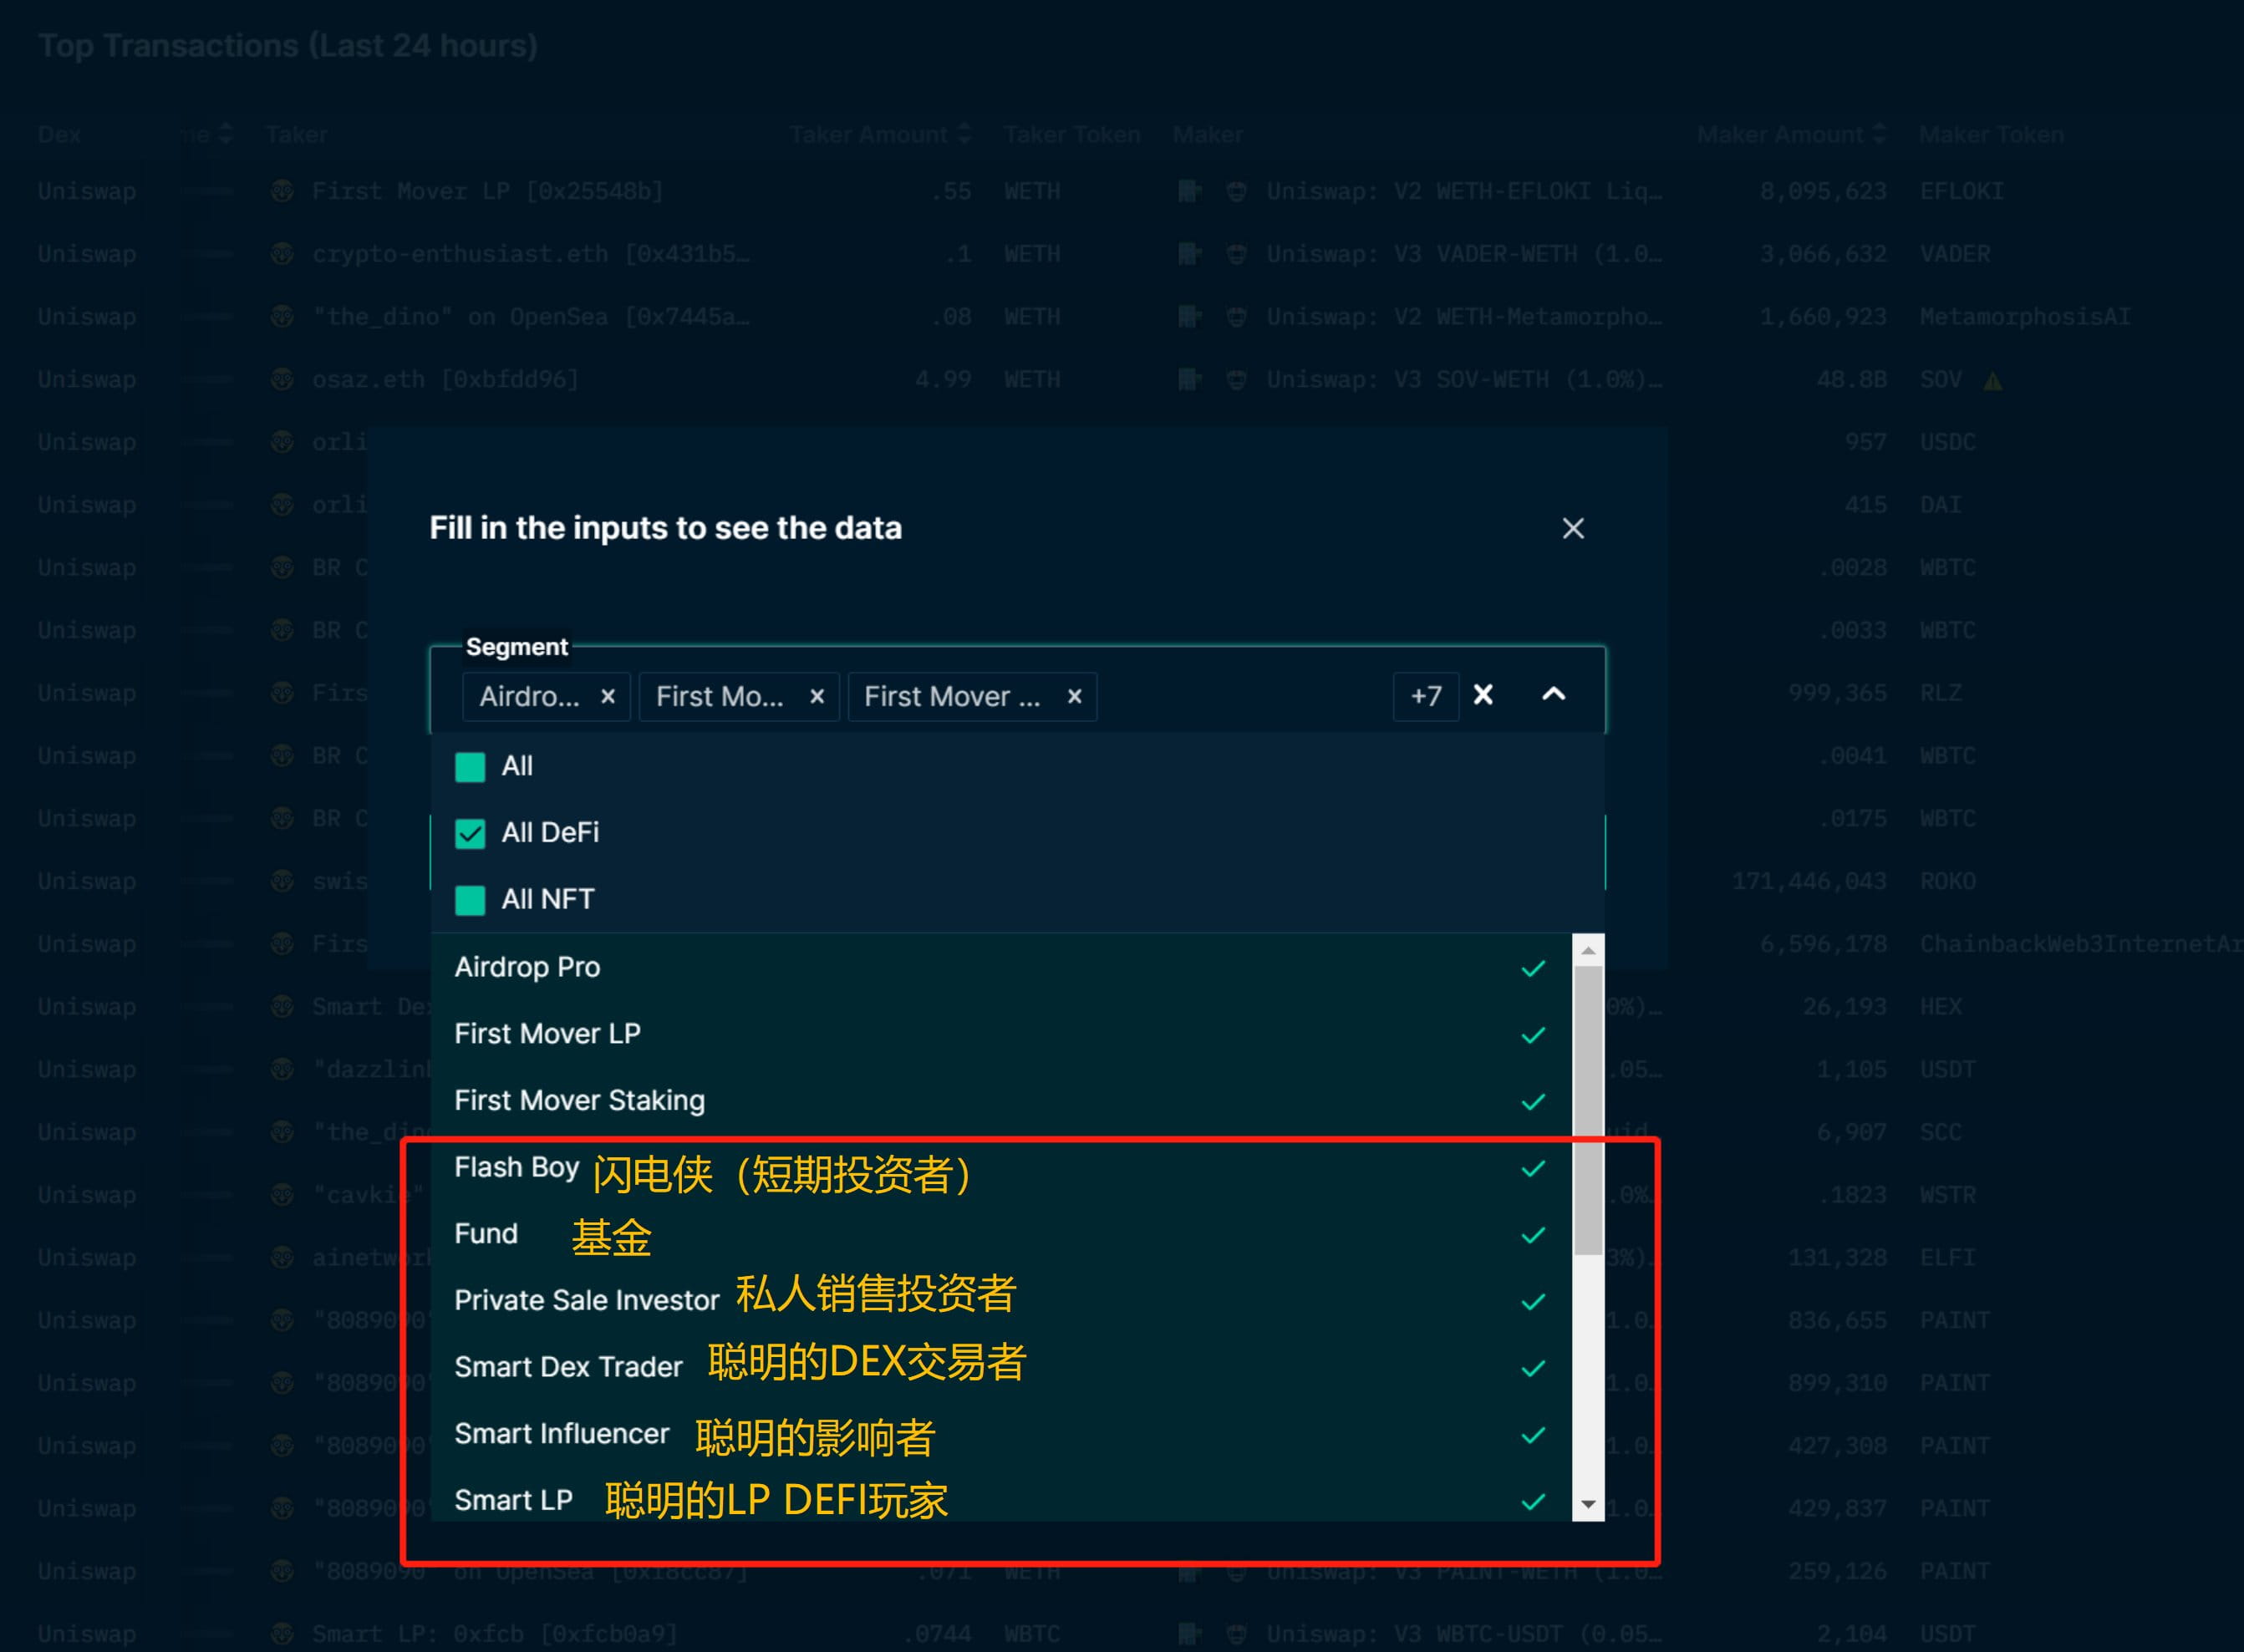Toggle the All NFT checkbox
This screenshot has height=1652, width=2244.
(470, 900)
